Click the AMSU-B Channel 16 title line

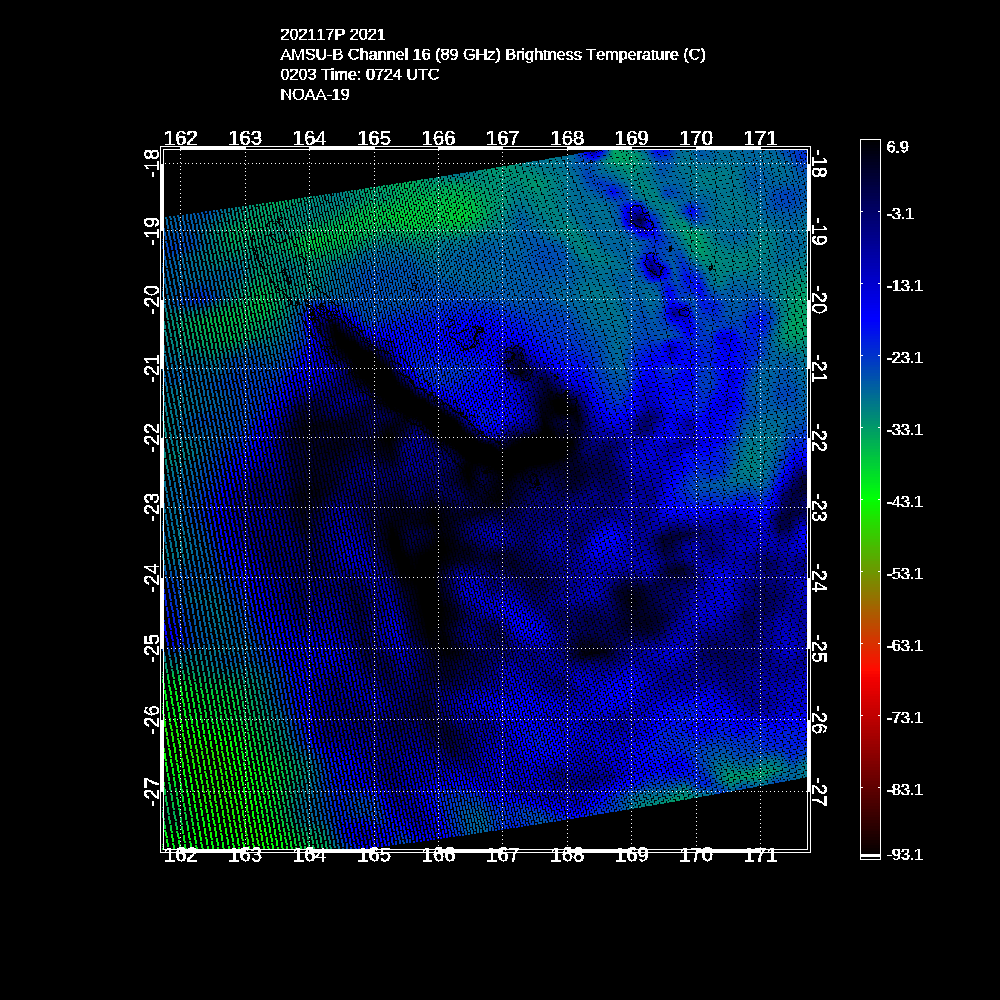pos(493,55)
